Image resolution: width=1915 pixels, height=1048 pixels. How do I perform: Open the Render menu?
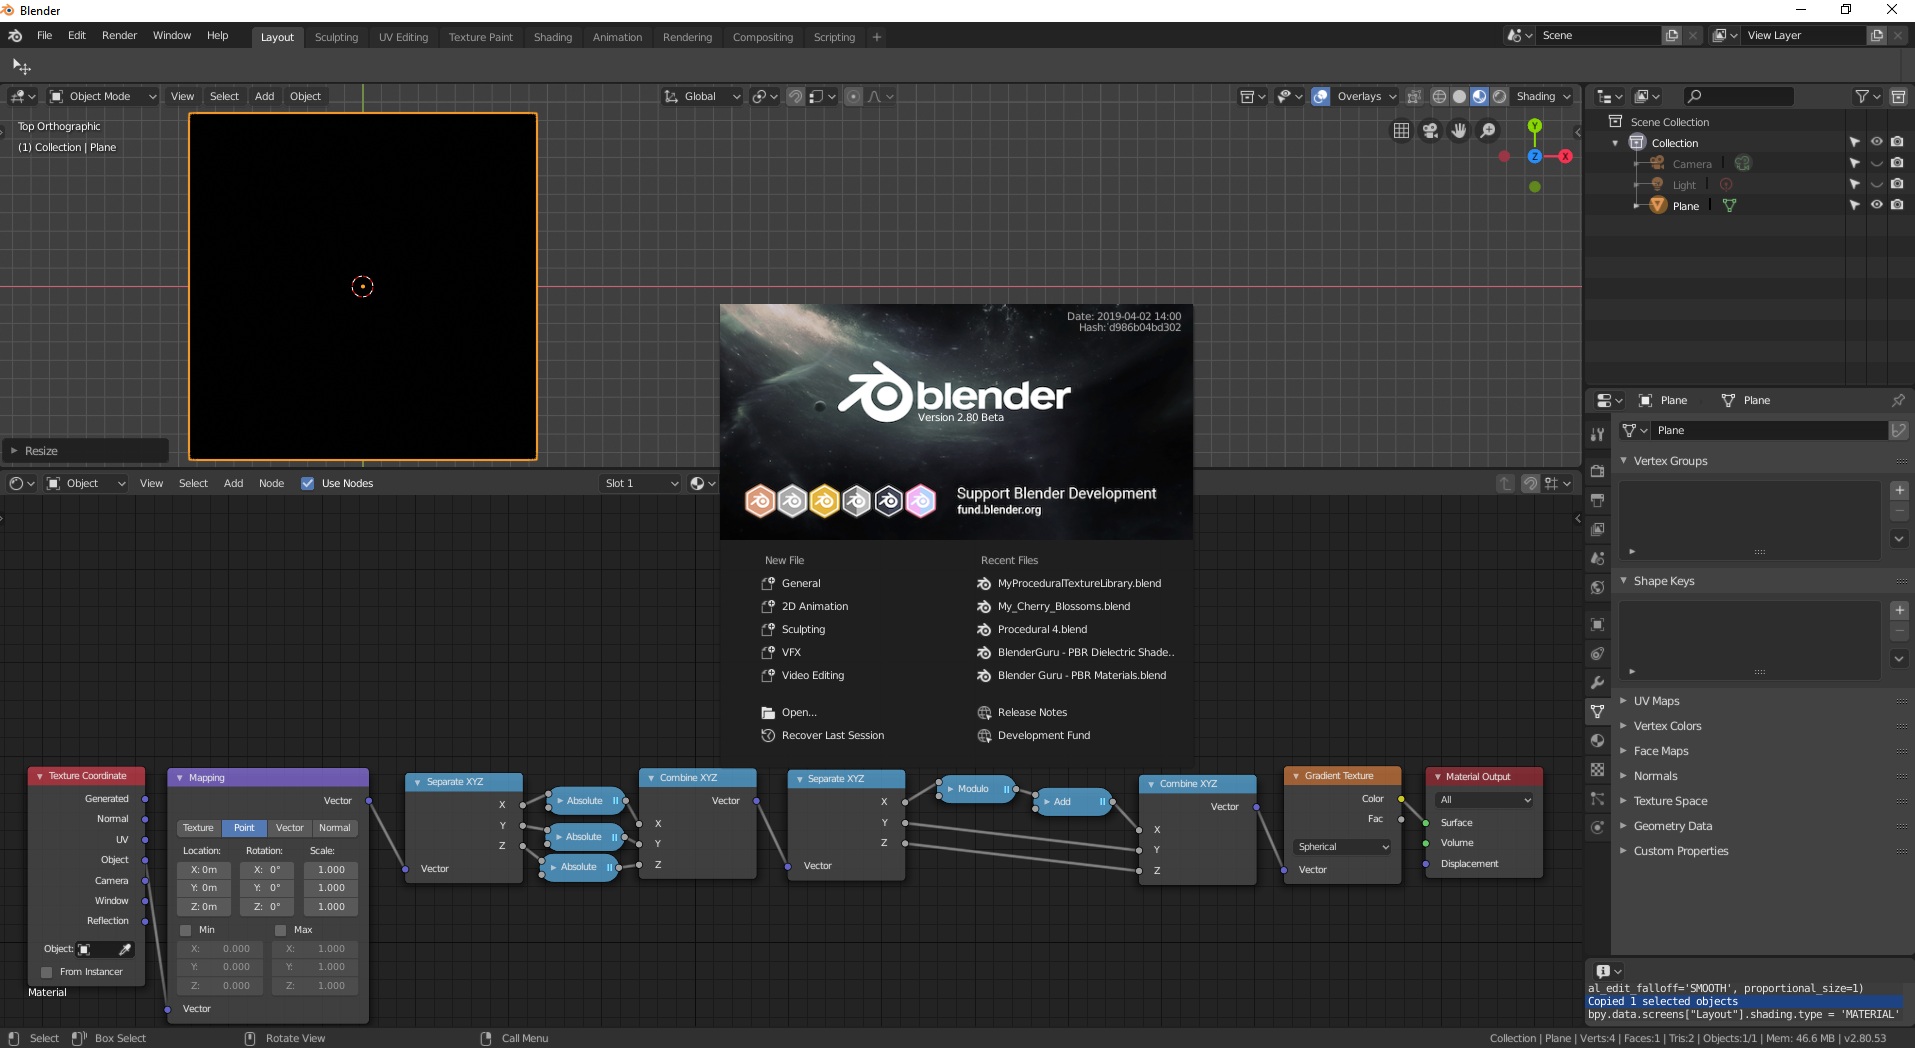point(119,35)
